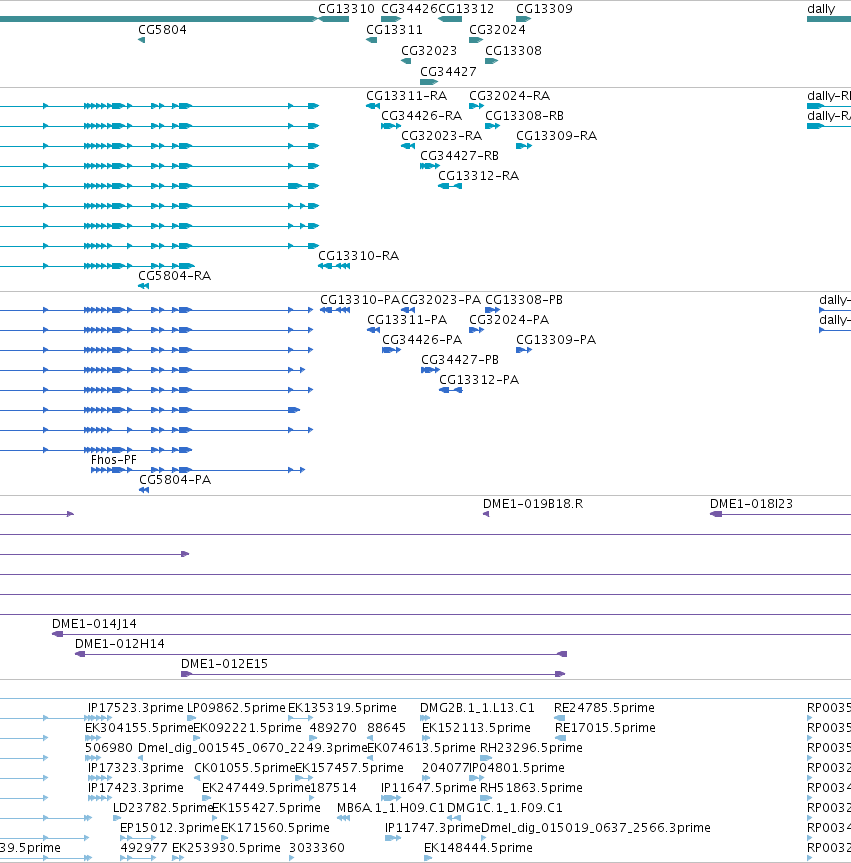
Task: Select the CG13311 gene label
Action: point(394,30)
